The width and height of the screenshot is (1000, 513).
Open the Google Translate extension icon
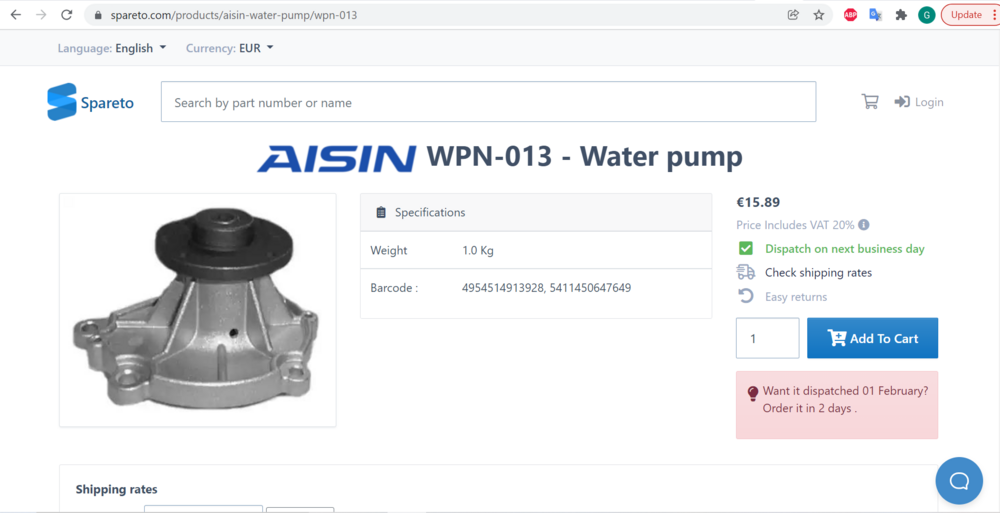click(876, 15)
